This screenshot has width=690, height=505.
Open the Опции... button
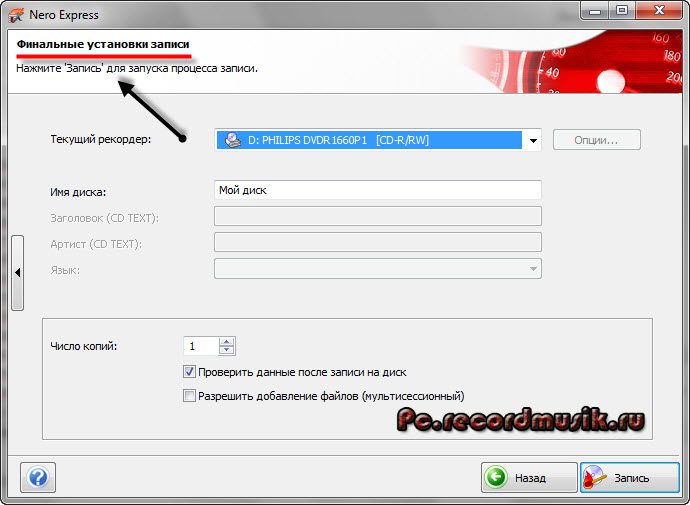click(597, 140)
